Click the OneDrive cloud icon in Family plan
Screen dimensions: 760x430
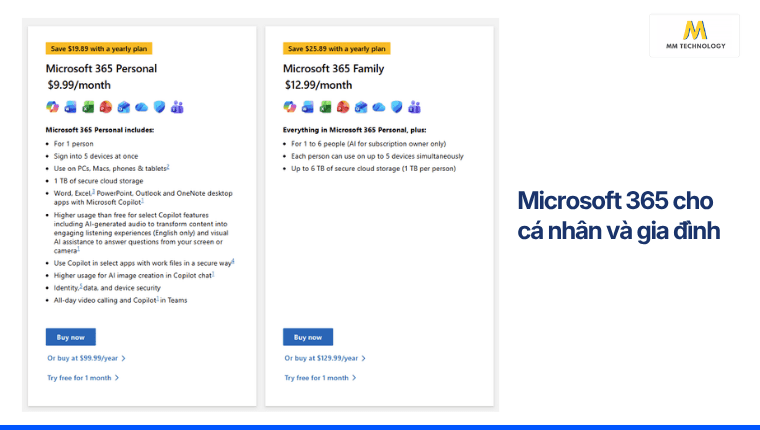[x=379, y=107]
